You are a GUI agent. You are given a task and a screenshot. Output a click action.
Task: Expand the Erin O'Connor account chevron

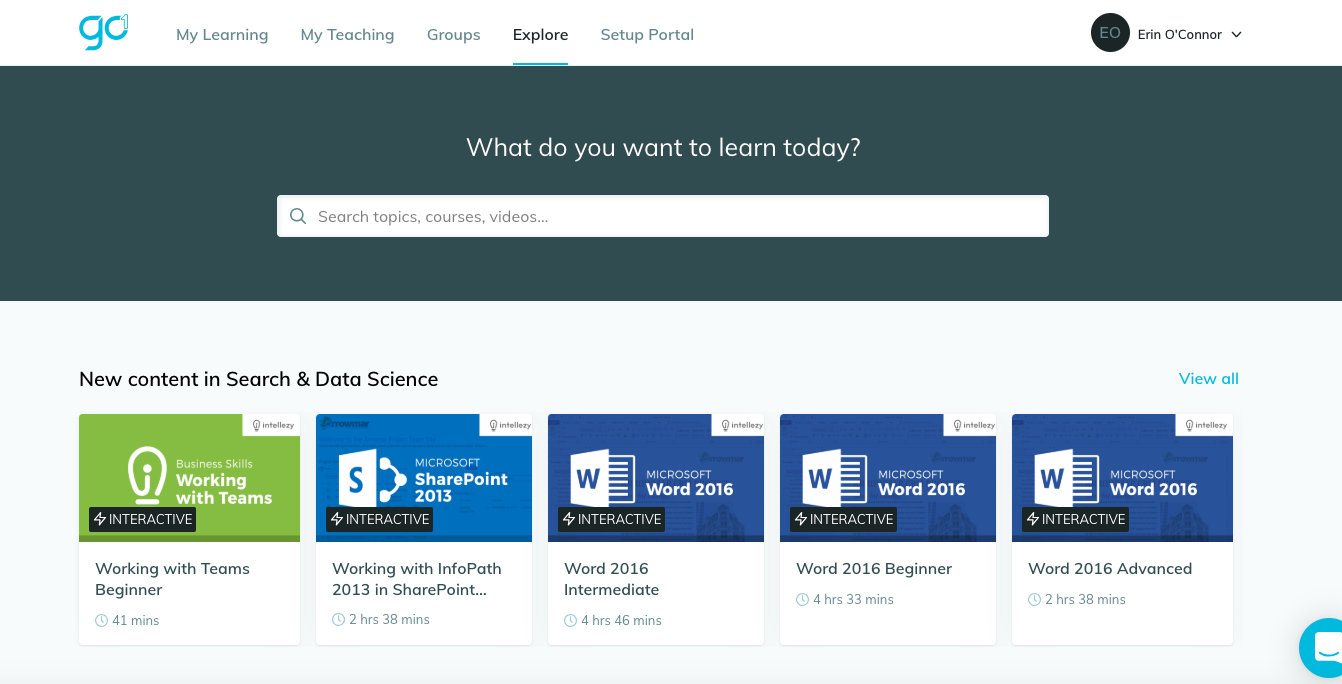tap(1236, 35)
